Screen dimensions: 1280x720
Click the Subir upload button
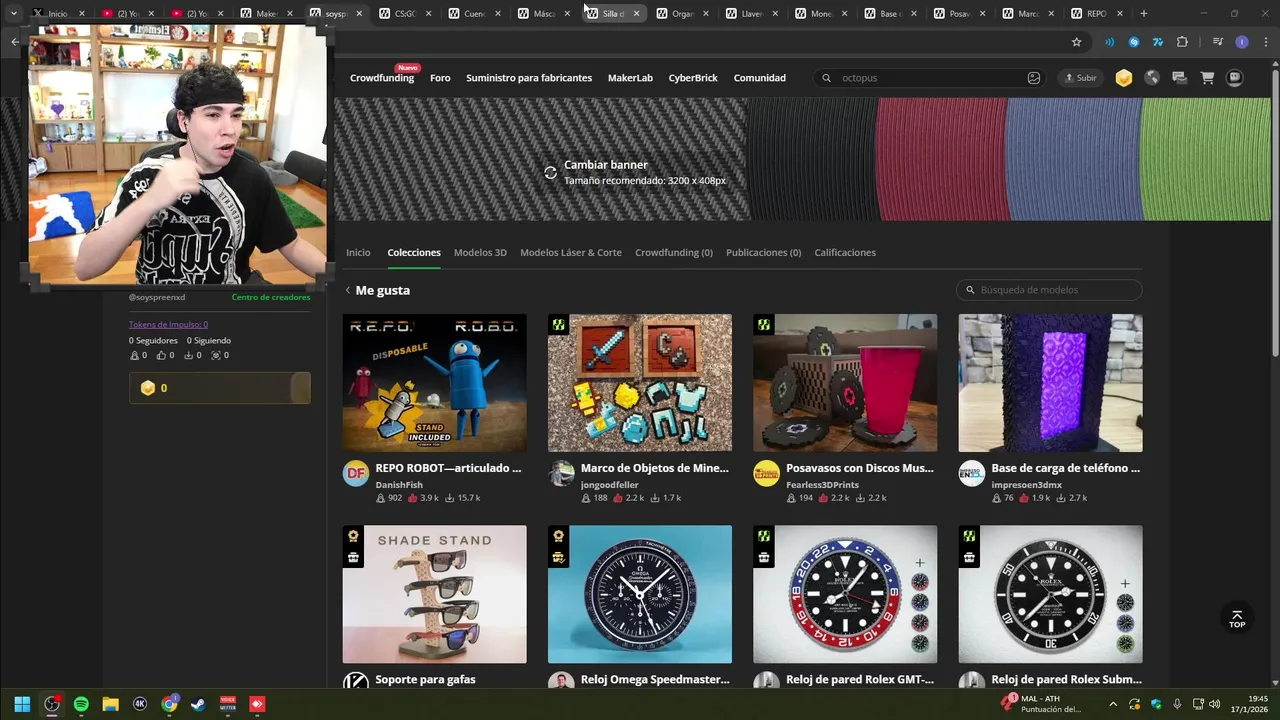coord(1080,78)
